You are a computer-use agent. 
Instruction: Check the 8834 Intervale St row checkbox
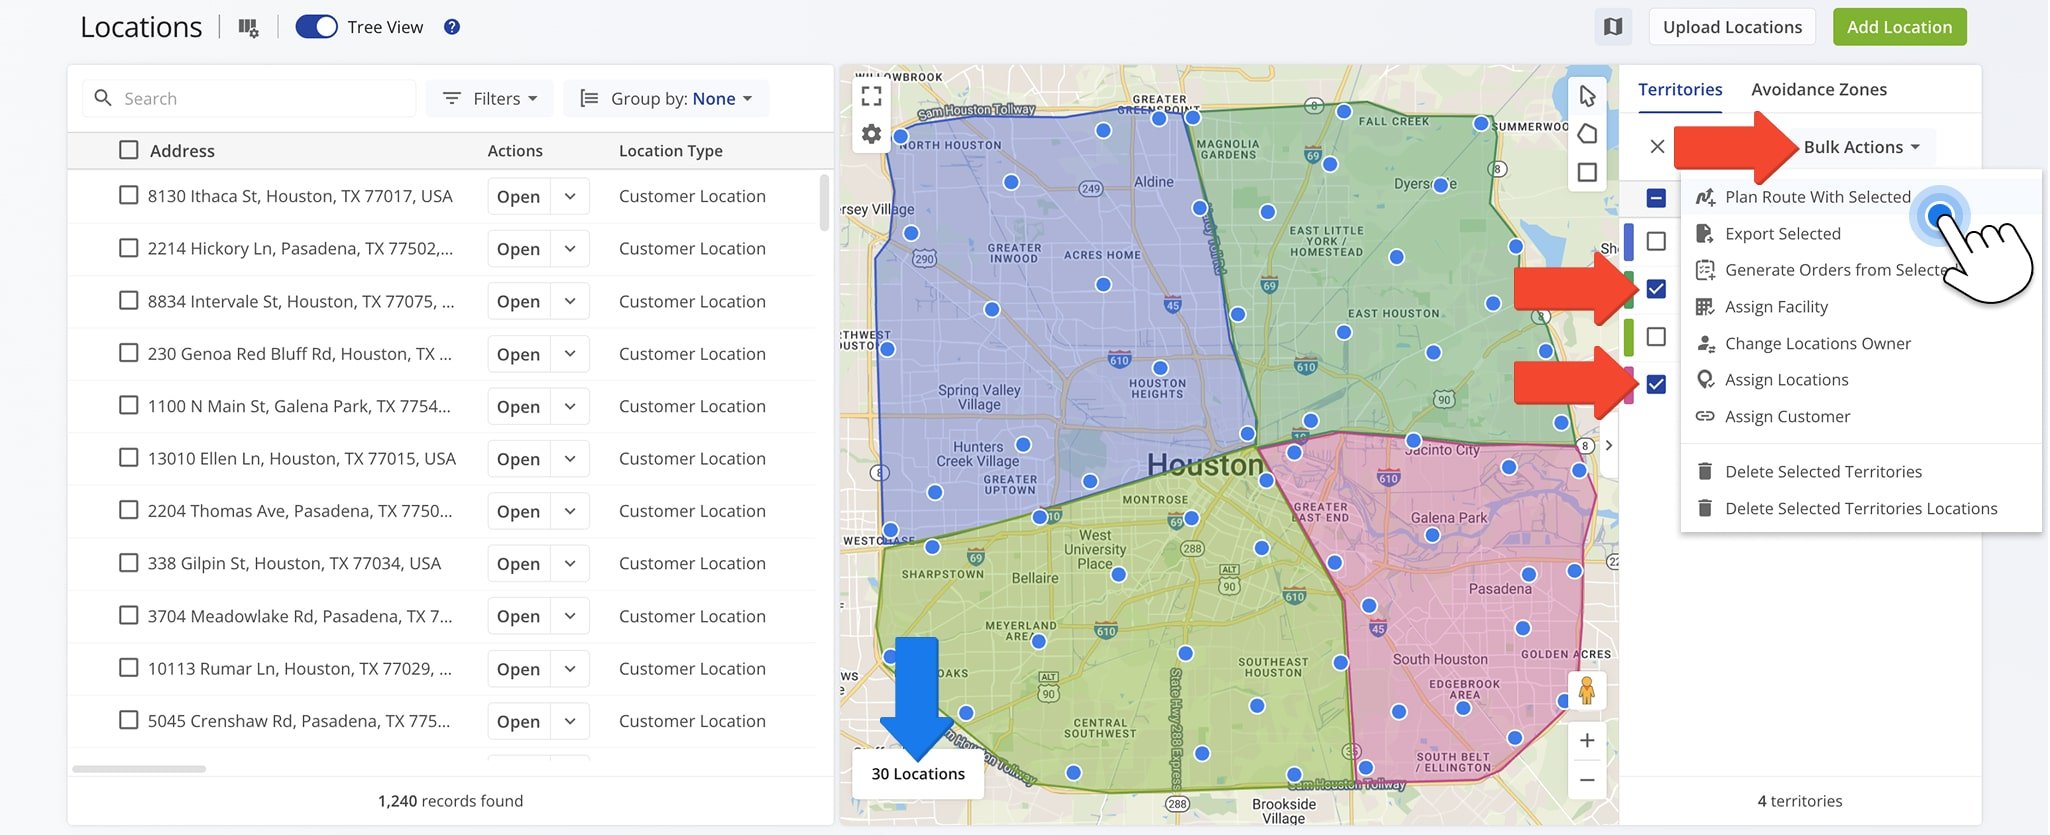click(128, 300)
